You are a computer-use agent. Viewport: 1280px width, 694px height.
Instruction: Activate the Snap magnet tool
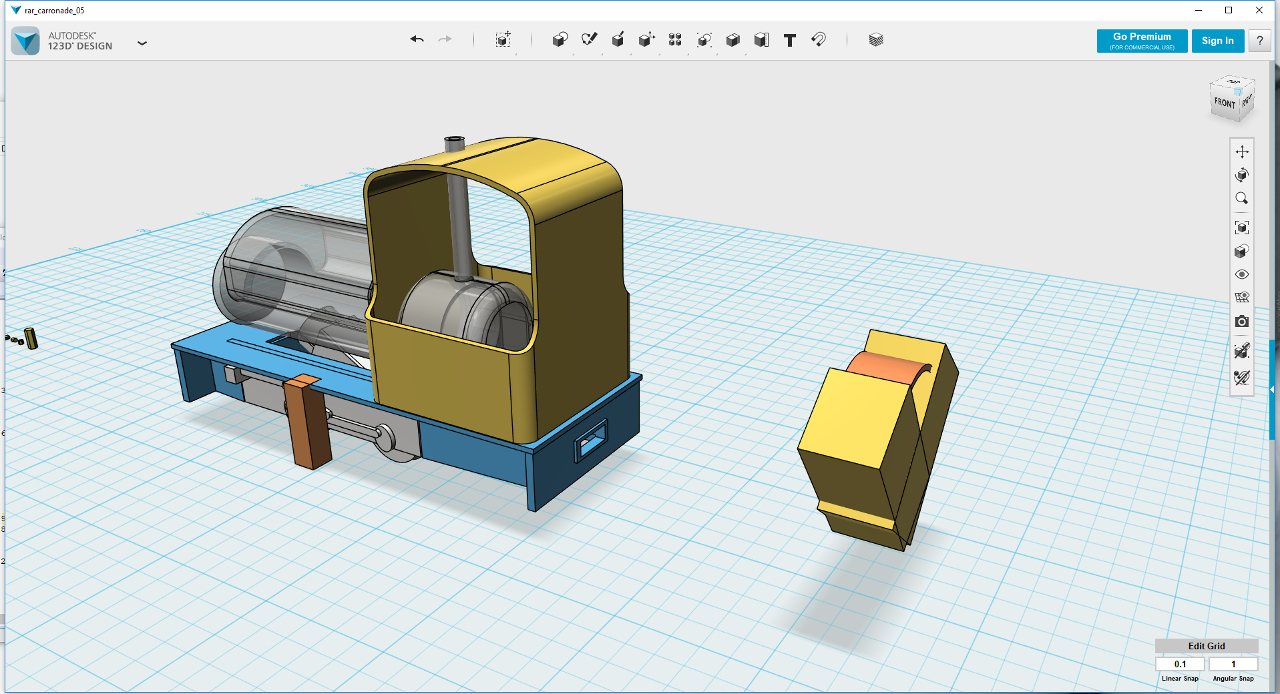click(x=818, y=40)
